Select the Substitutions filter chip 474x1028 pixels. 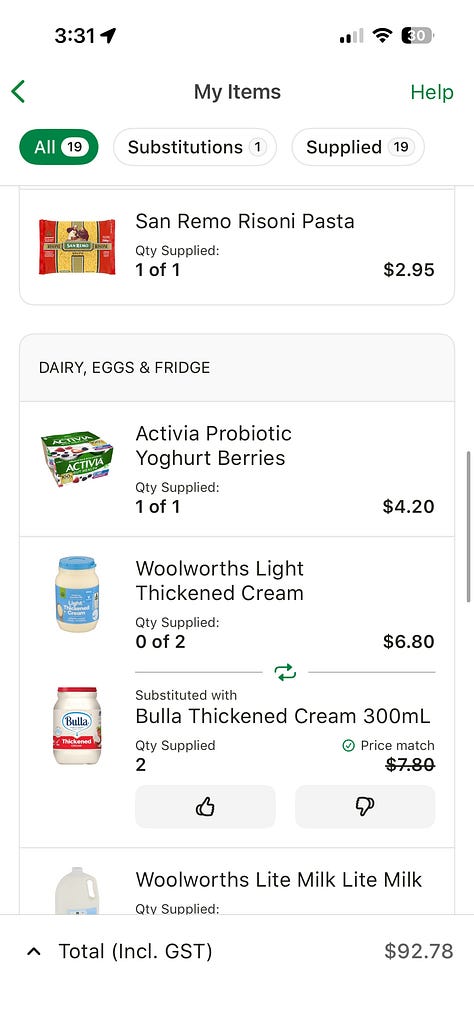(x=195, y=147)
